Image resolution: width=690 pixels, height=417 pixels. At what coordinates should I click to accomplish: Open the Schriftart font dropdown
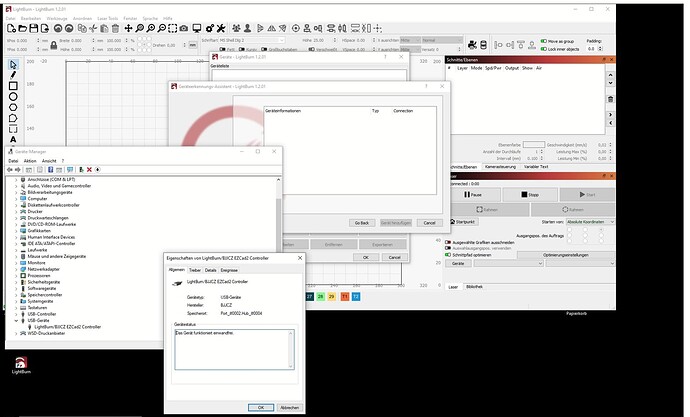tap(252, 40)
